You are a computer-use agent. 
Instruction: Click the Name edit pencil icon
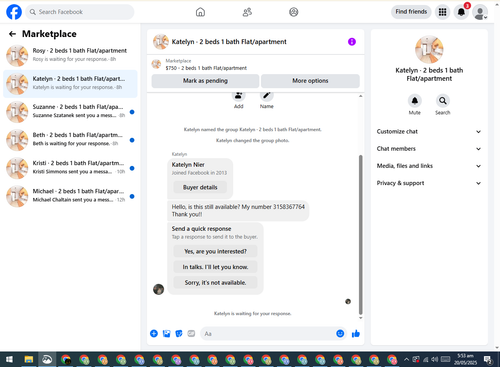point(267,96)
